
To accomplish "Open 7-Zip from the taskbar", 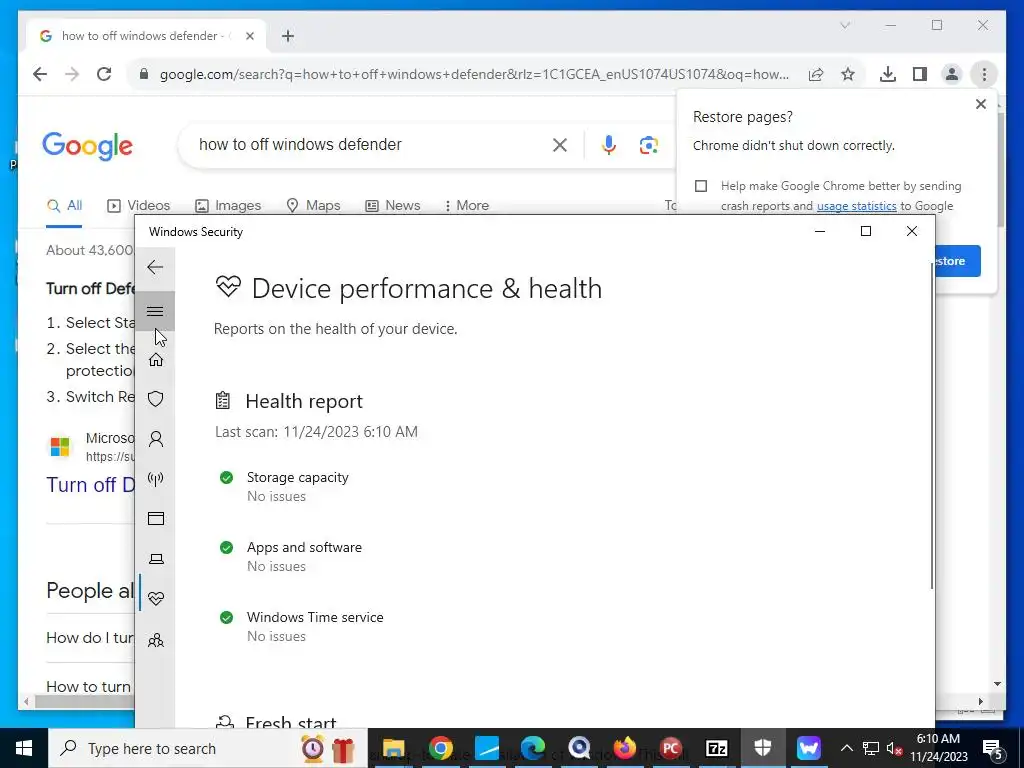I will click(716, 748).
